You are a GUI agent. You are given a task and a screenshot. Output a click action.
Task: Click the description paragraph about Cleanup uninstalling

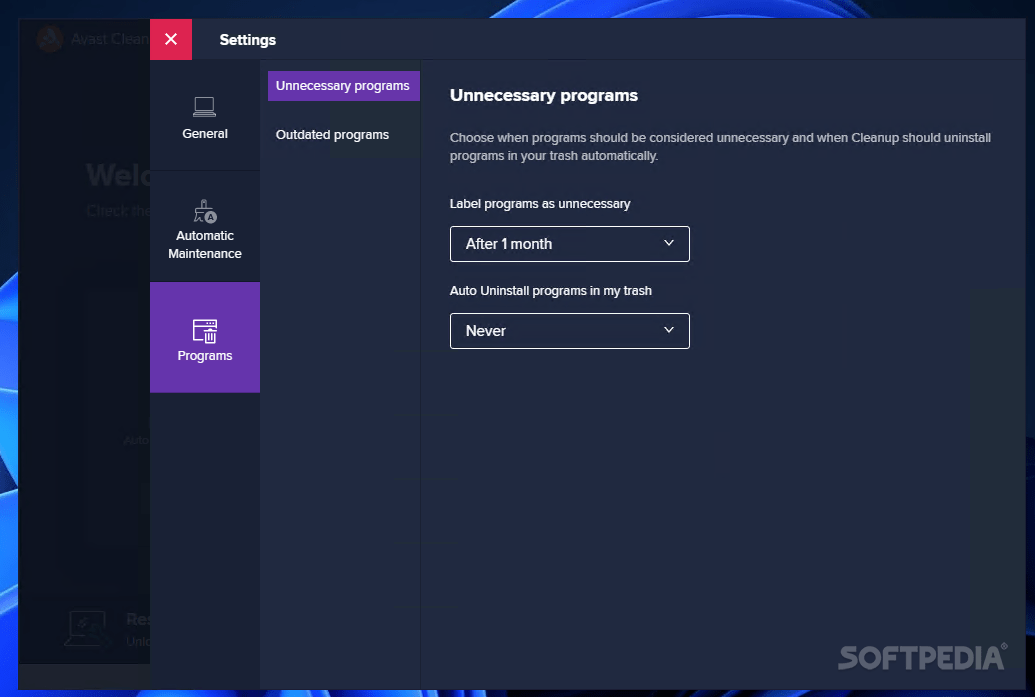(720, 147)
